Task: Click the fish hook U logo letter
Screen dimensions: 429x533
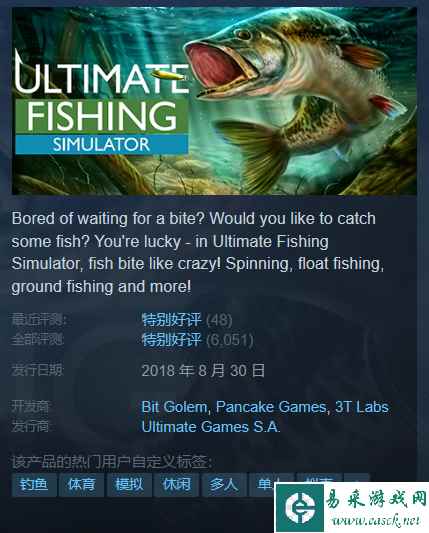Action: (26, 72)
